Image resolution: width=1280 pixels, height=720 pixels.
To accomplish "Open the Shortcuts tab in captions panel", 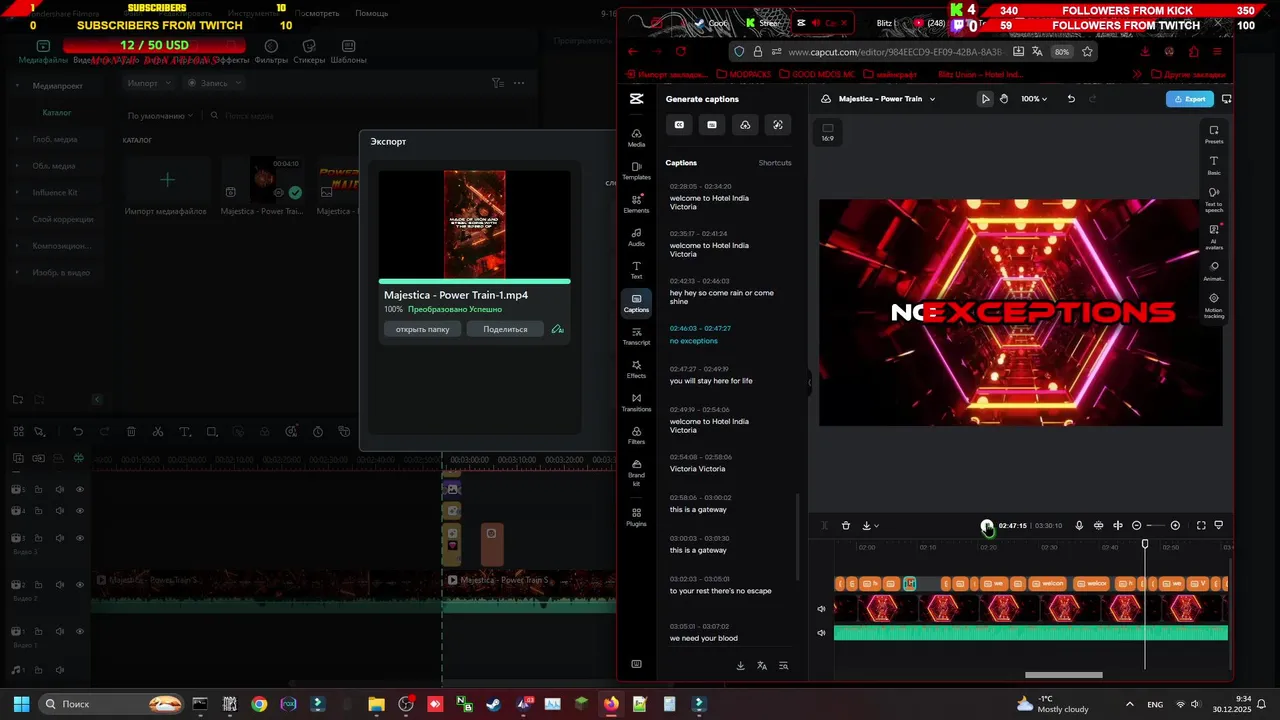I will [775, 163].
